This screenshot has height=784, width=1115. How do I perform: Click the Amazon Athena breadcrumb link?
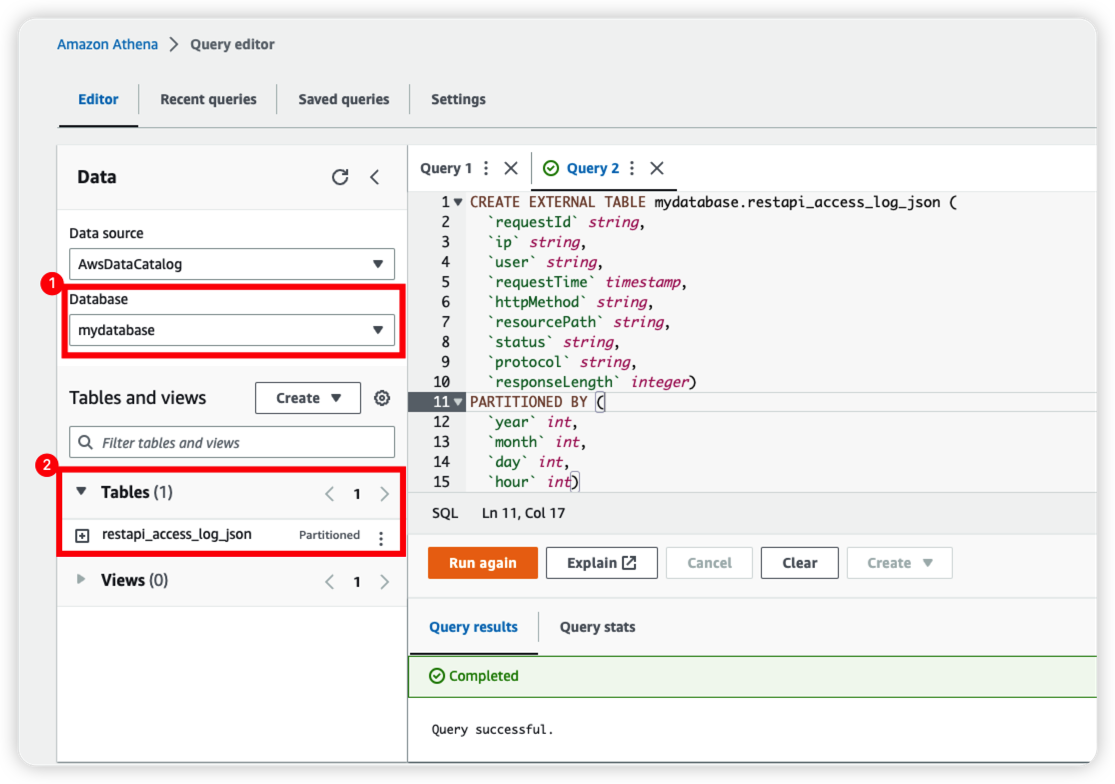(x=107, y=44)
